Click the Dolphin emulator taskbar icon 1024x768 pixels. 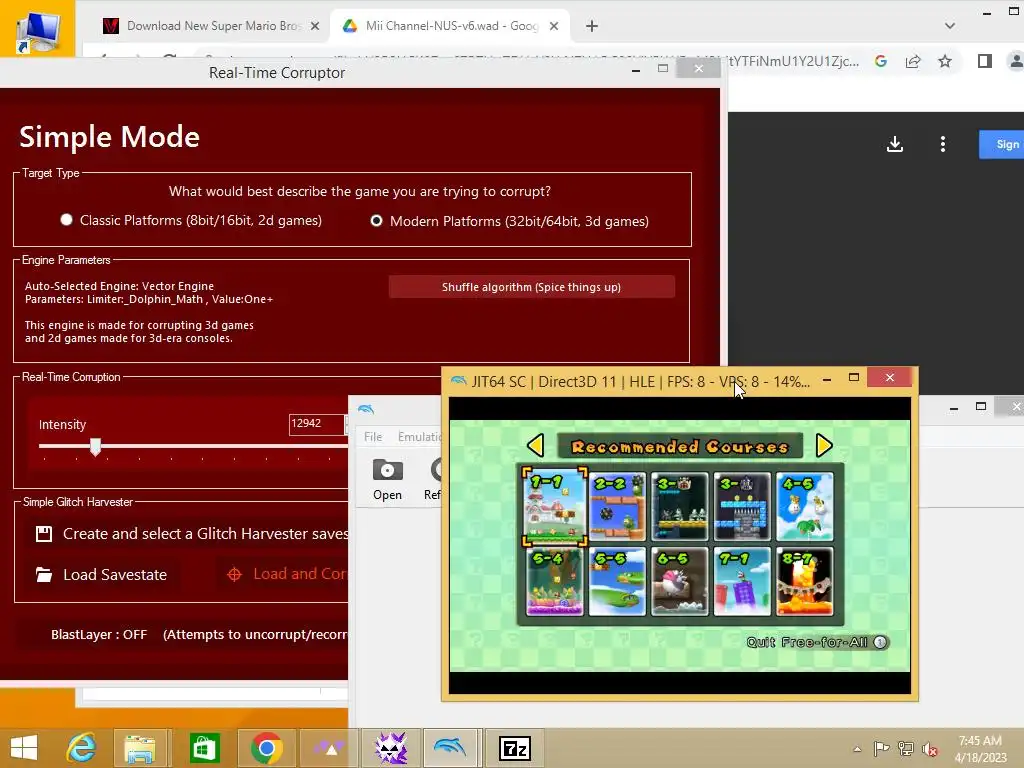(x=451, y=748)
